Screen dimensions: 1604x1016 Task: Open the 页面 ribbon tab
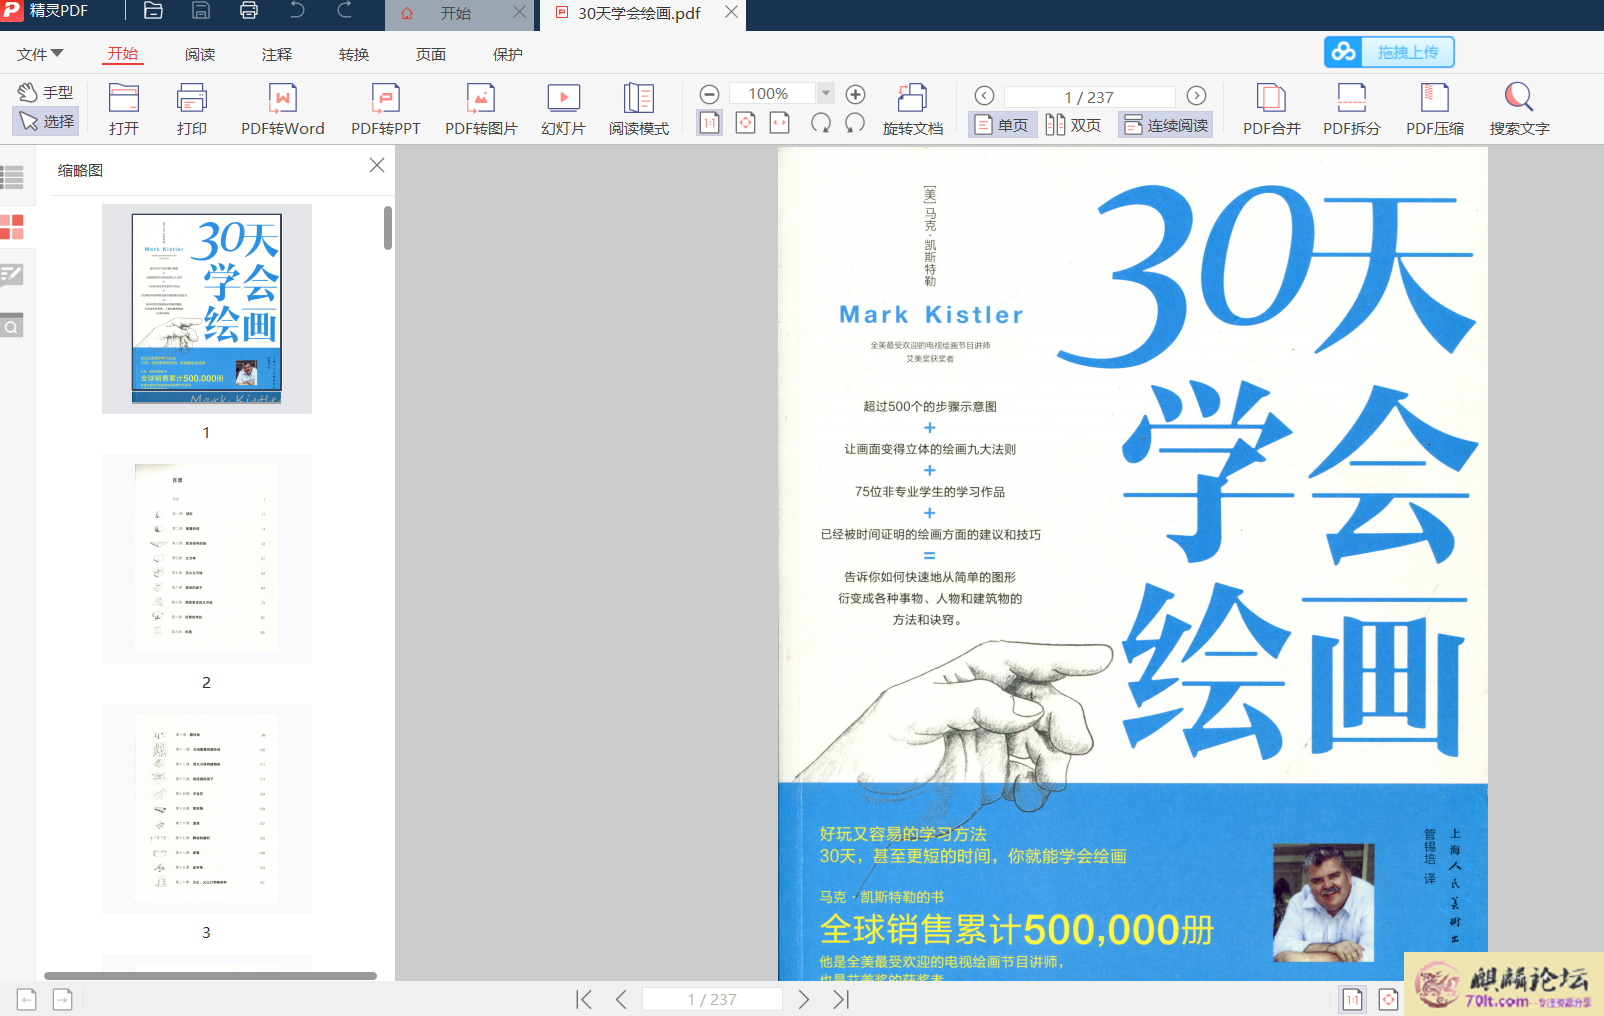pyautogui.click(x=431, y=54)
